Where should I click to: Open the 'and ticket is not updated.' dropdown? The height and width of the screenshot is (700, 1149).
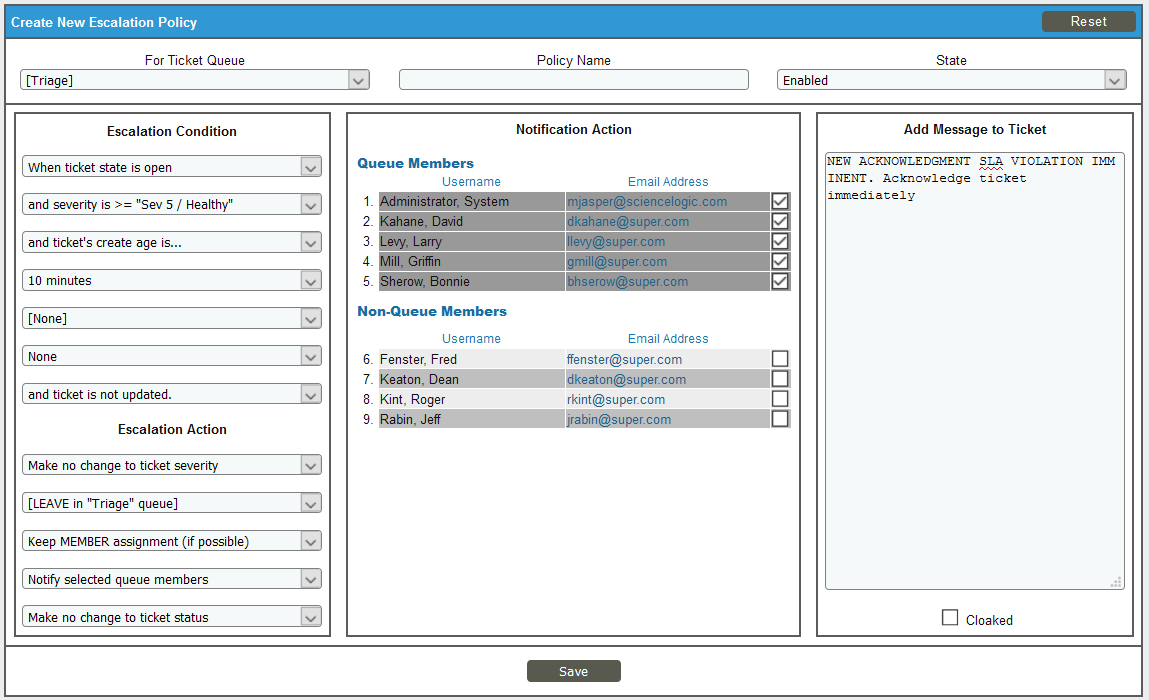(x=172, y=394)
